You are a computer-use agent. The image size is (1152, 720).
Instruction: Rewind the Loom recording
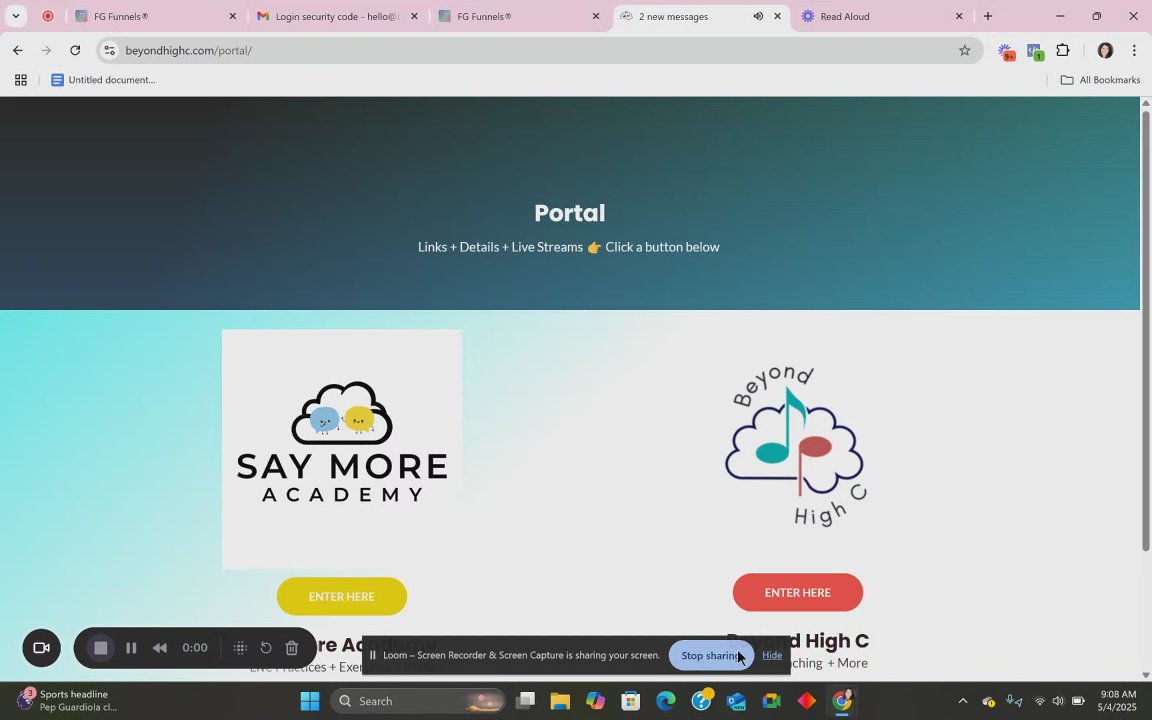coord(159,648)
